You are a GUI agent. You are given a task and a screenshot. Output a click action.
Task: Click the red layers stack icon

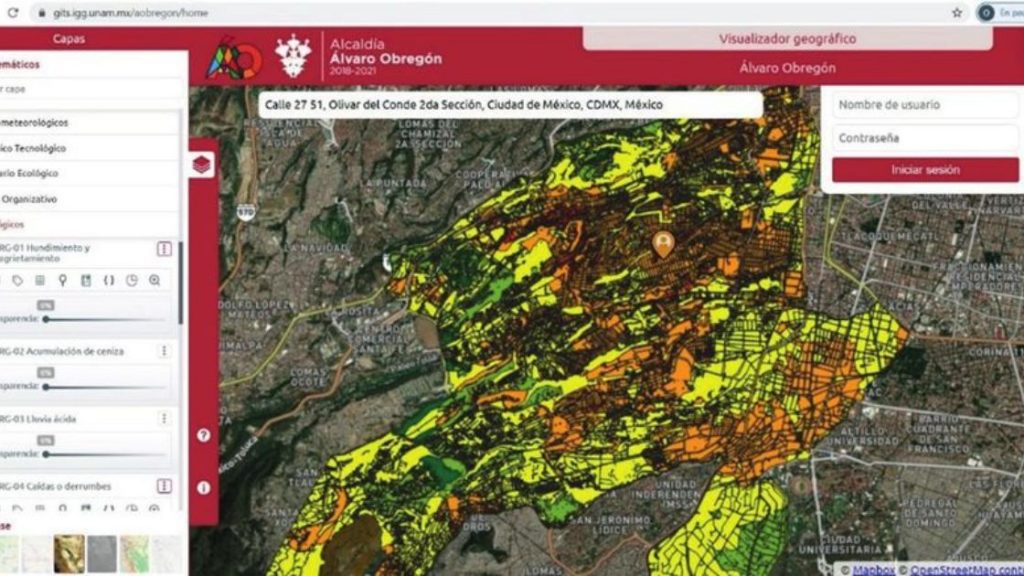[202, 165]
